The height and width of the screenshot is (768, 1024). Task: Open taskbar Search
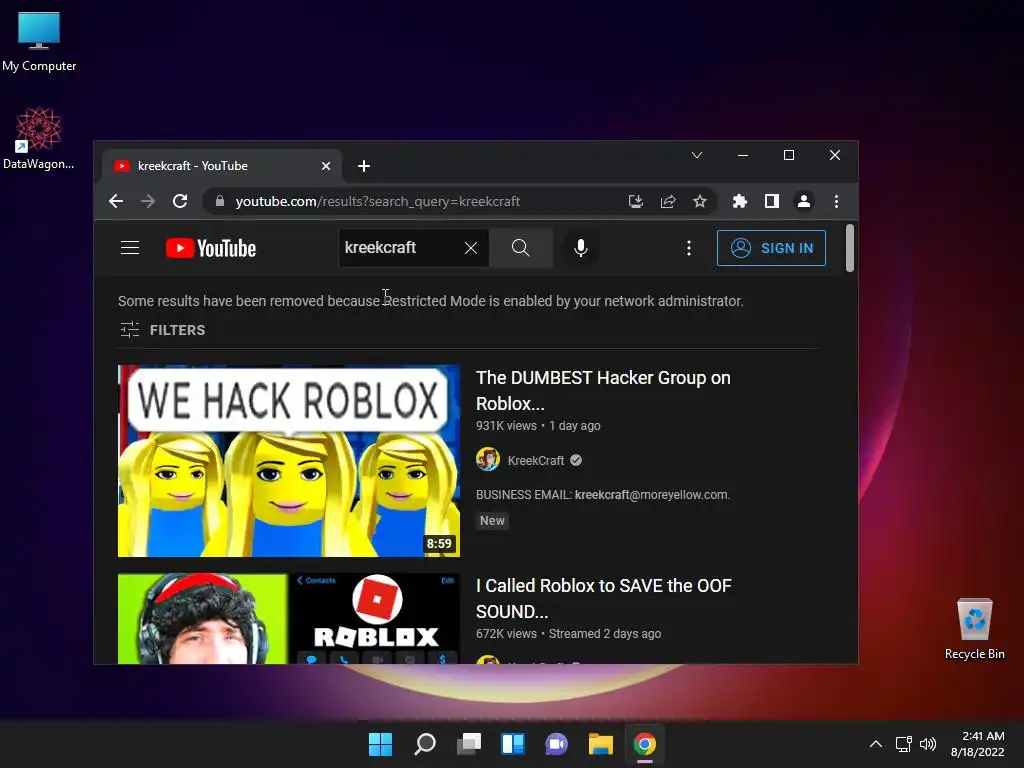424,744
